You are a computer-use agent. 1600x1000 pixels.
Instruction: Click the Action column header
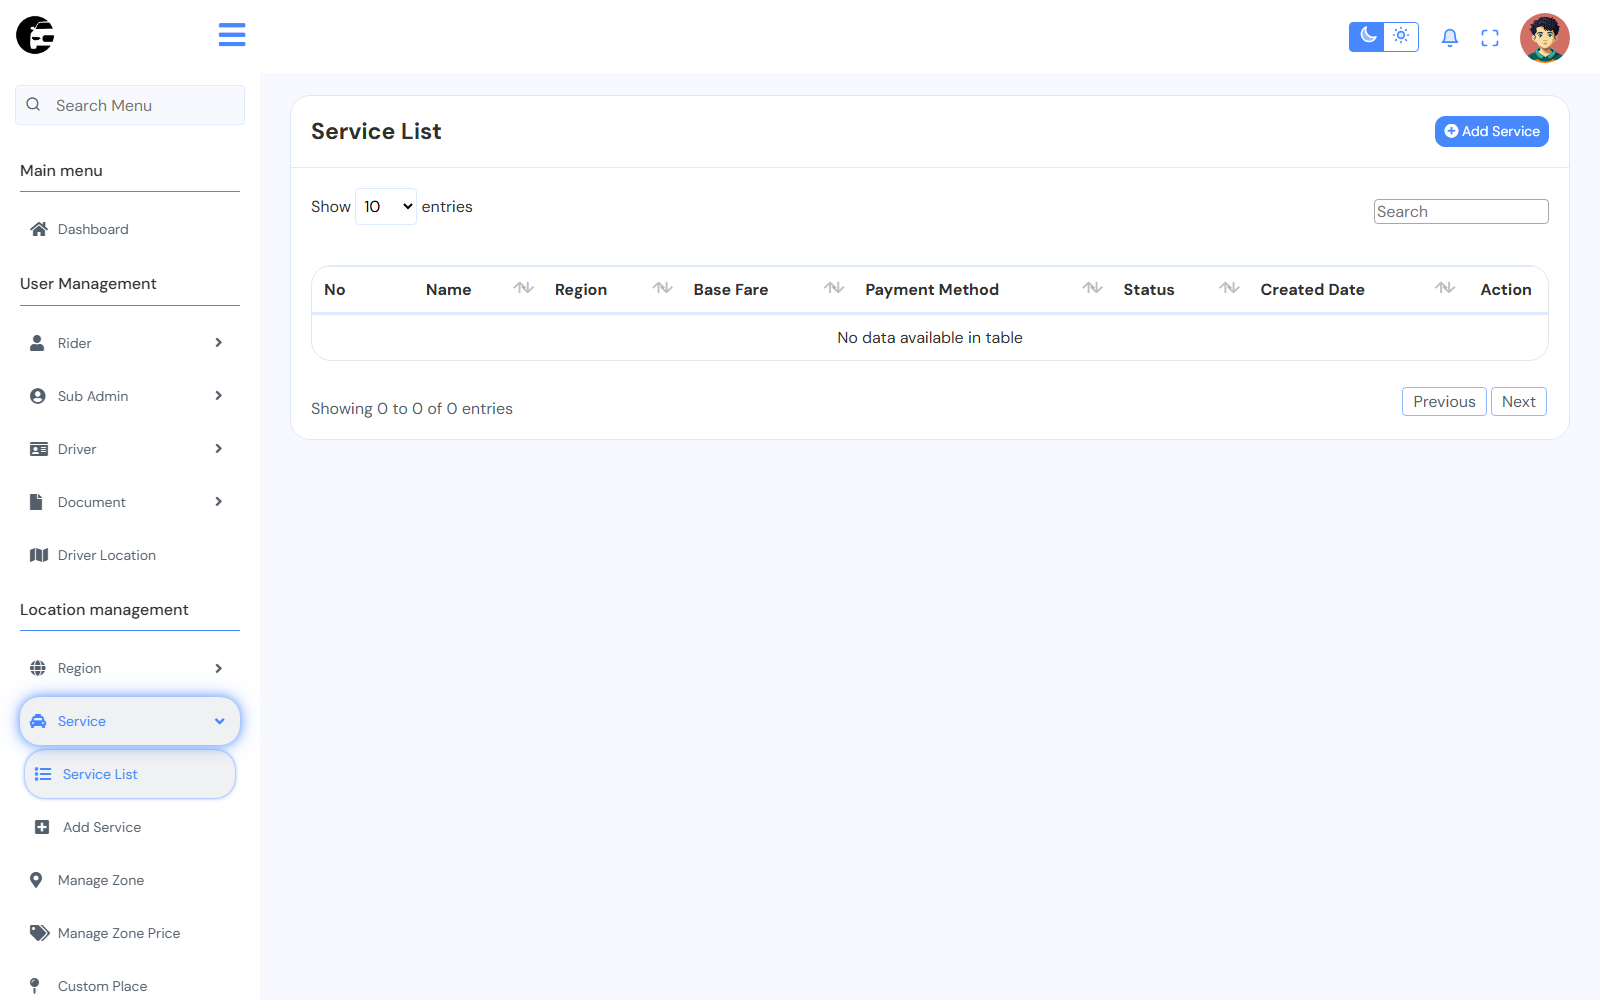(x=1505, y=289)
